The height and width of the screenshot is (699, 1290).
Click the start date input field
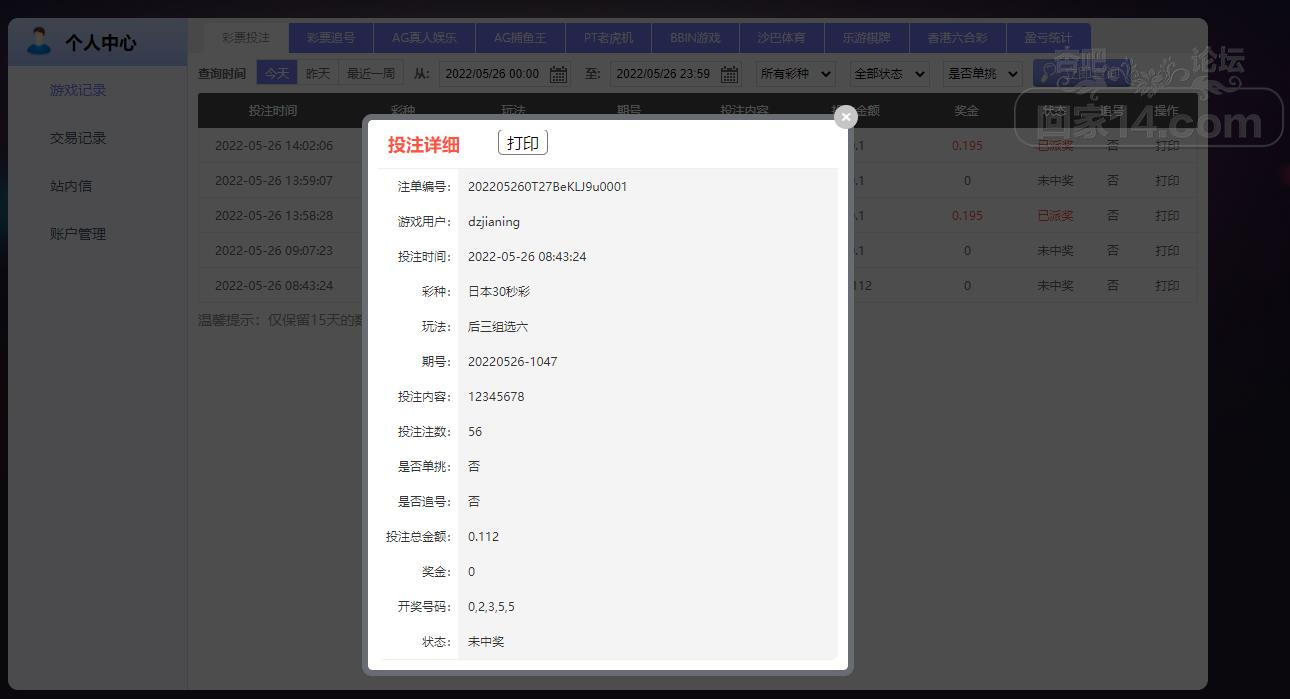(492, 74)
